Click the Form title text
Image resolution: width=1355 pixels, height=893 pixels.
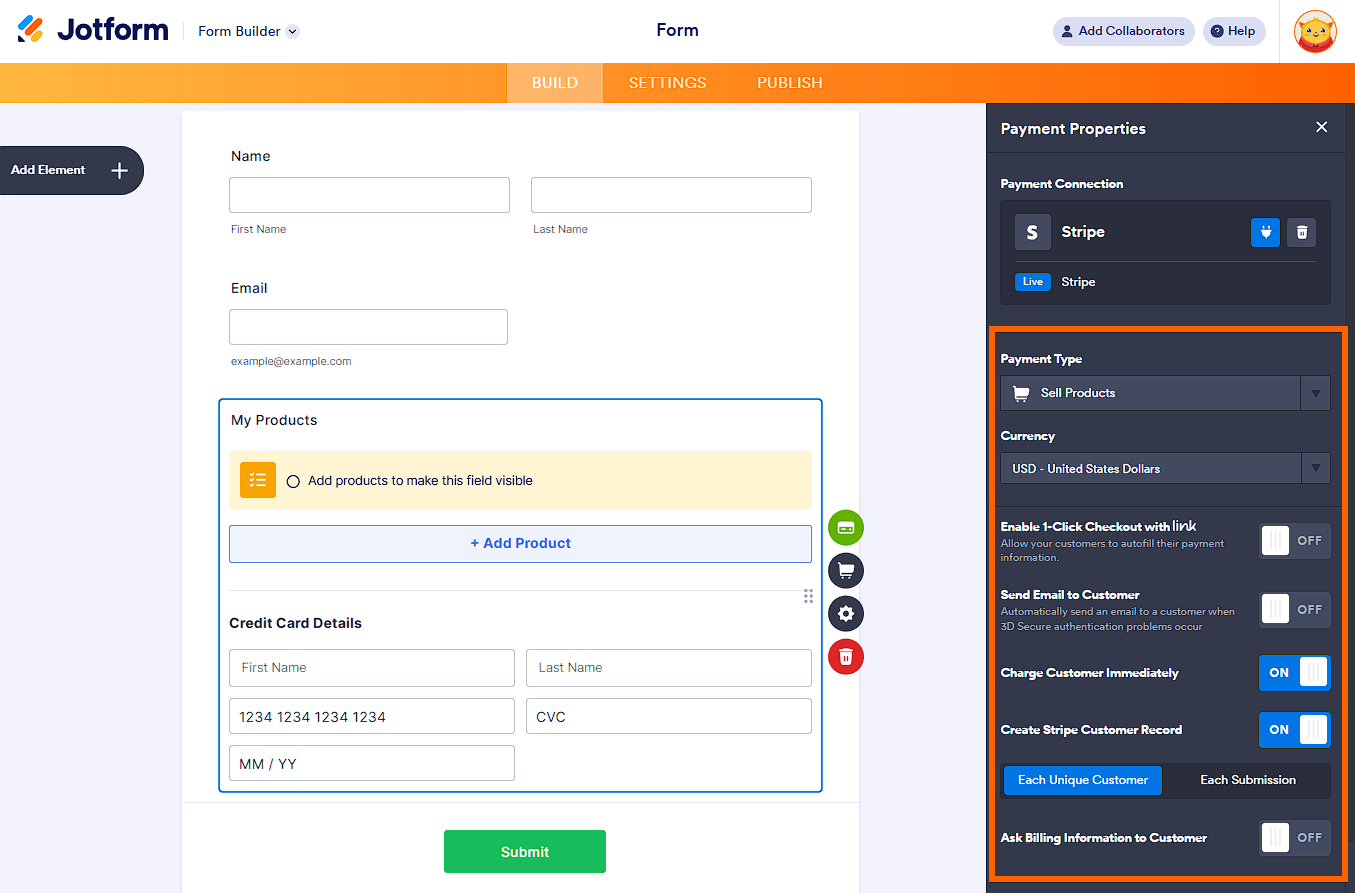677,30
